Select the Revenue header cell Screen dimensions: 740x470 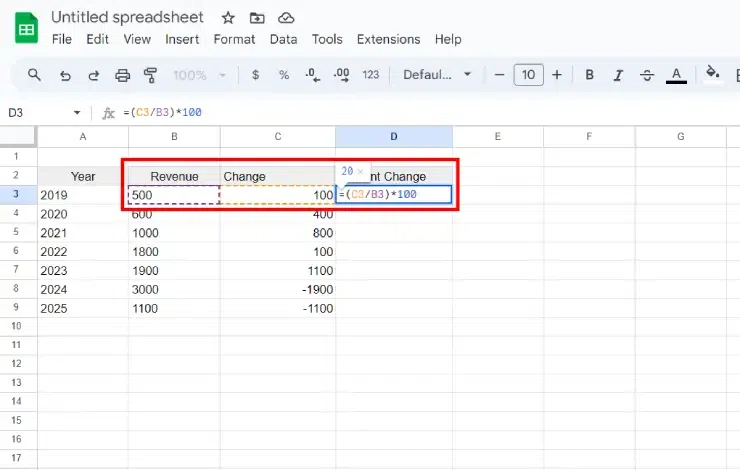point(174,176)
